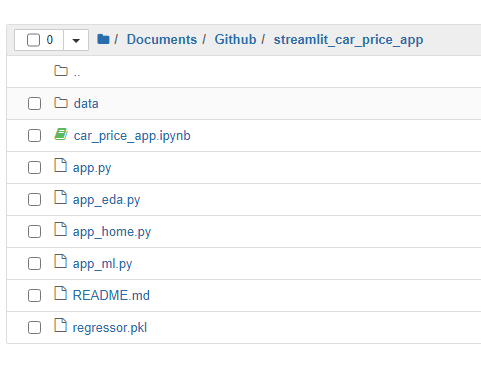Tick the checkbox for app_eda.py

[34, 199]
